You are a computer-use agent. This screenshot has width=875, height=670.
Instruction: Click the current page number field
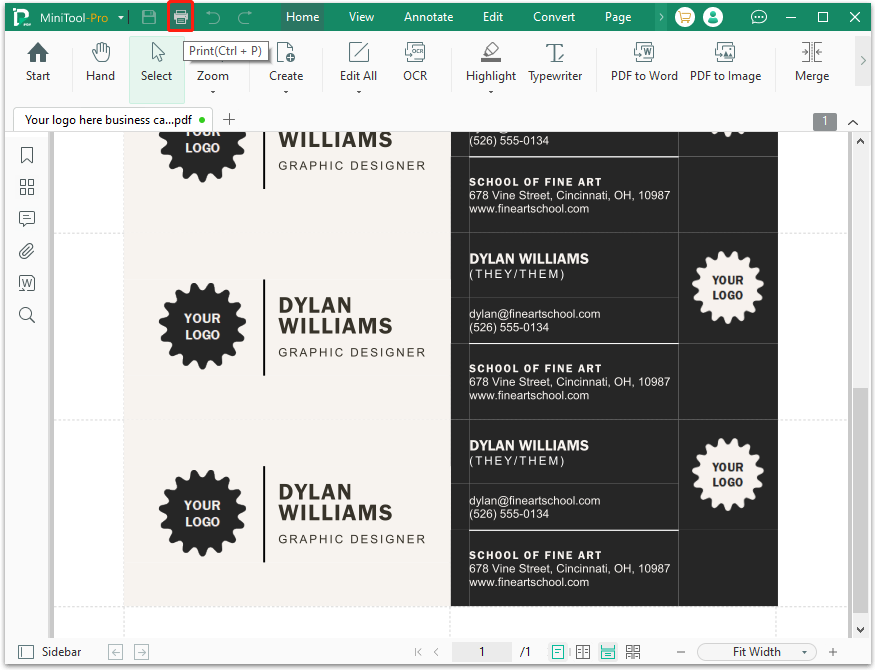click(482, 652)
